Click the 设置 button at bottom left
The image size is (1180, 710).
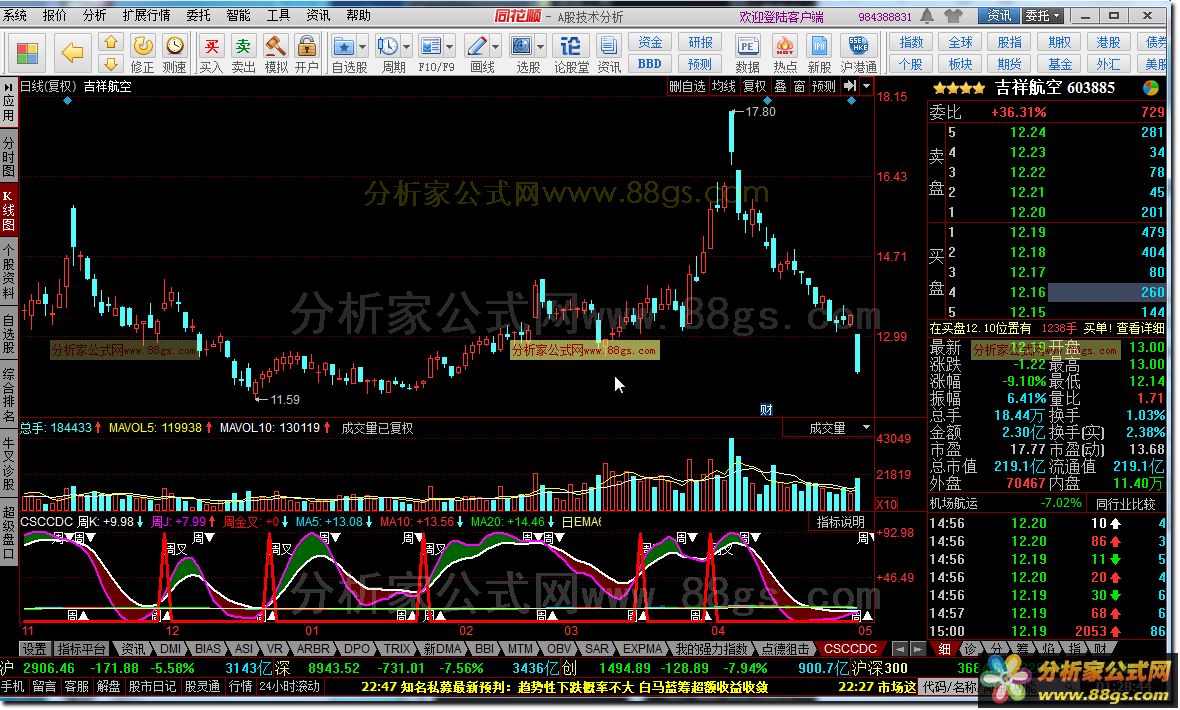pyautogui.click(x=34, y=648)
